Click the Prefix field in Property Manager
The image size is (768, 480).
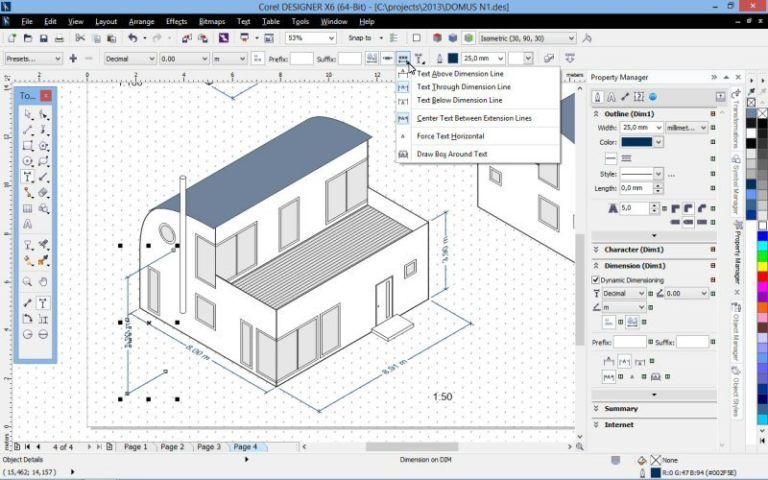(630, 342)
